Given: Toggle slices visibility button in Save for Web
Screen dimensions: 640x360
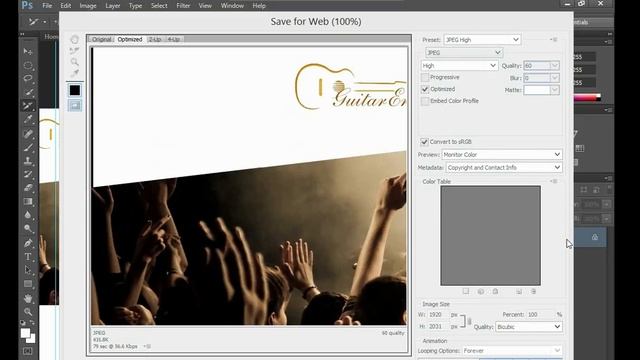Looking at the screenshot, I should (75, 106).
